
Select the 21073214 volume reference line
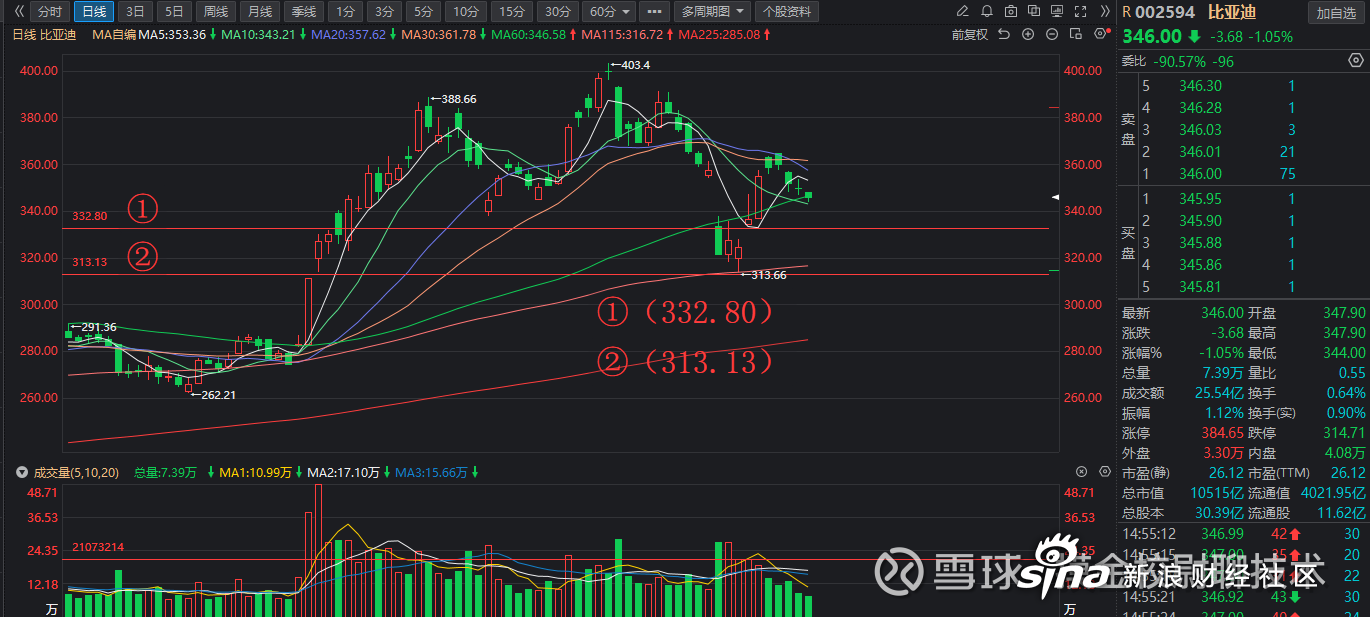(x=560, y=559)
